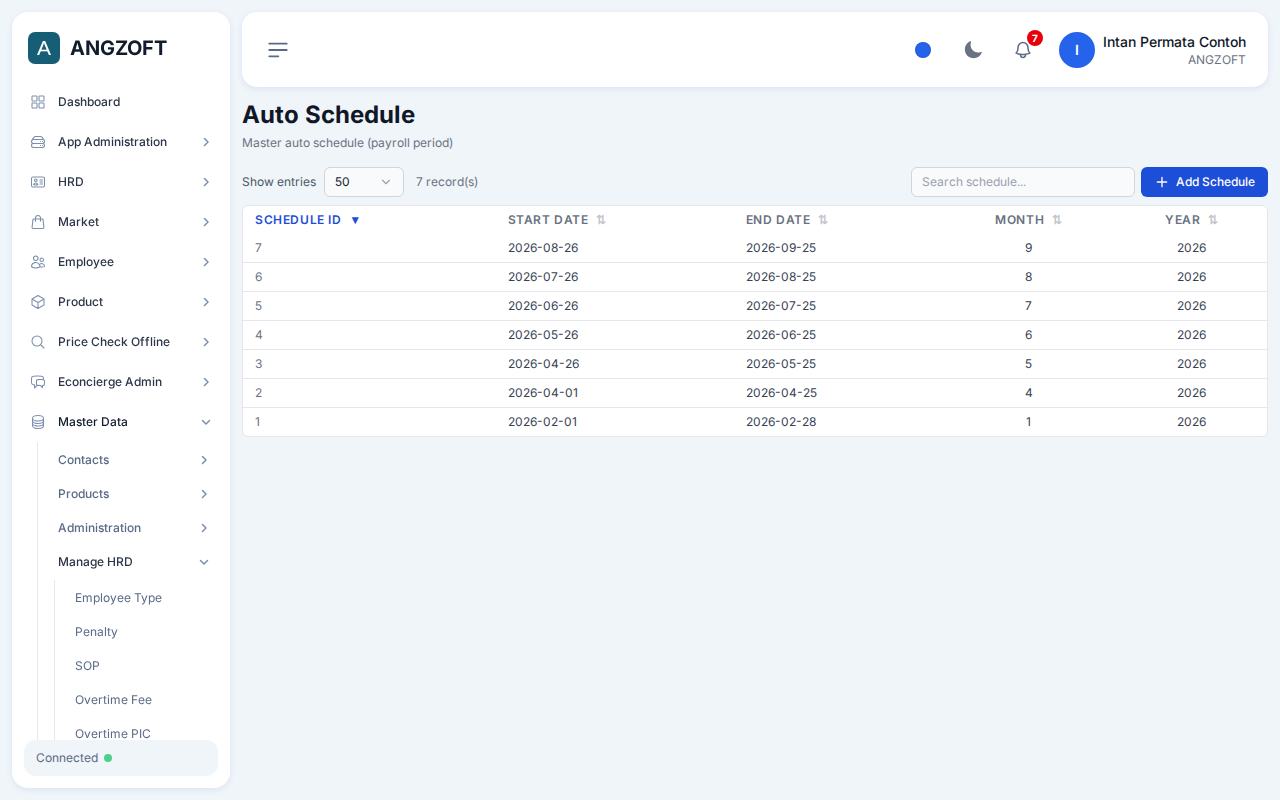Reverse Schedule ID sort order
The width and height of the screenshot is (1280, 800).
(x=355, y=220)
